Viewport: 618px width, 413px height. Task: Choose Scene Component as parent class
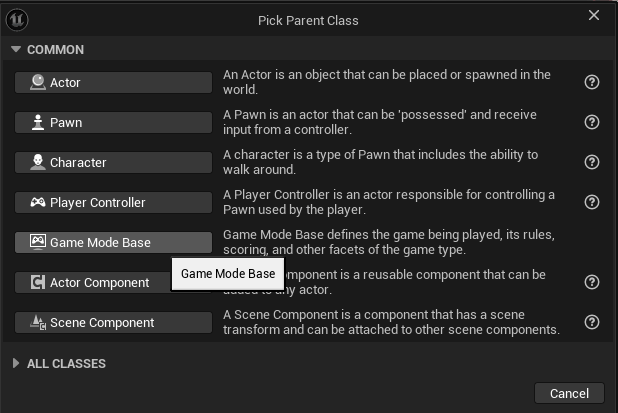113,322
